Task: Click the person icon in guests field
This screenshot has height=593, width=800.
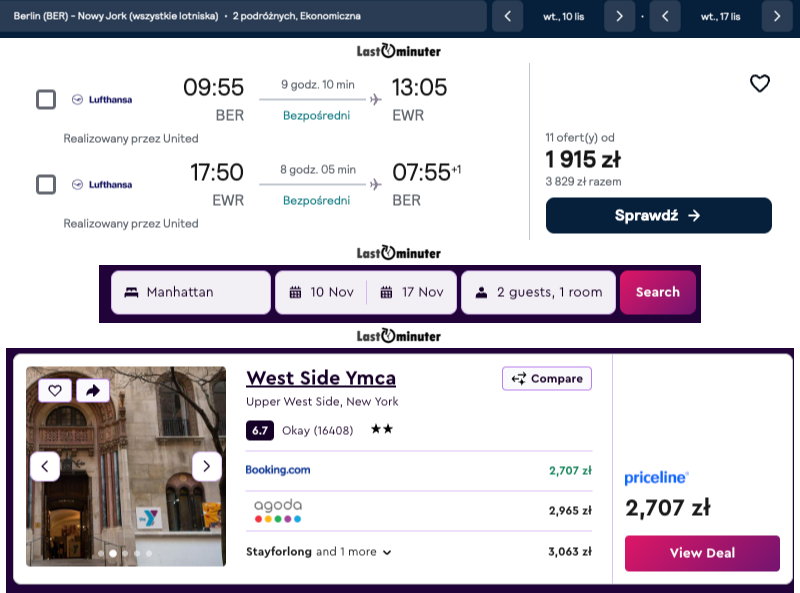Action: 481,292
